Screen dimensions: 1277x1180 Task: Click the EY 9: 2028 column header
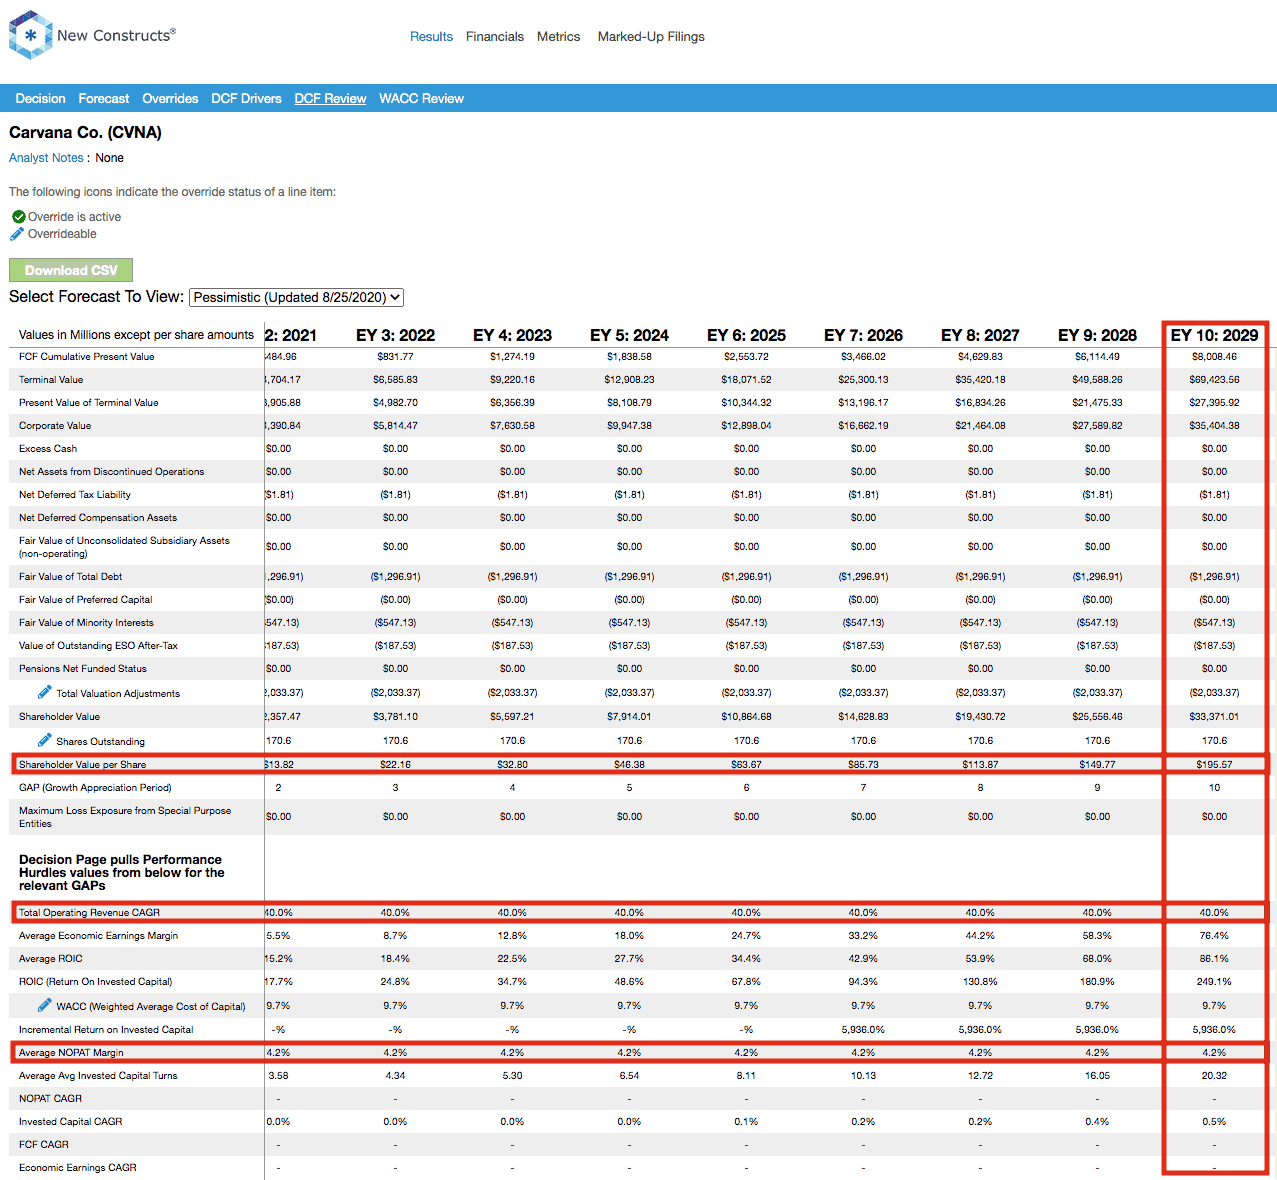(1097, 335)
